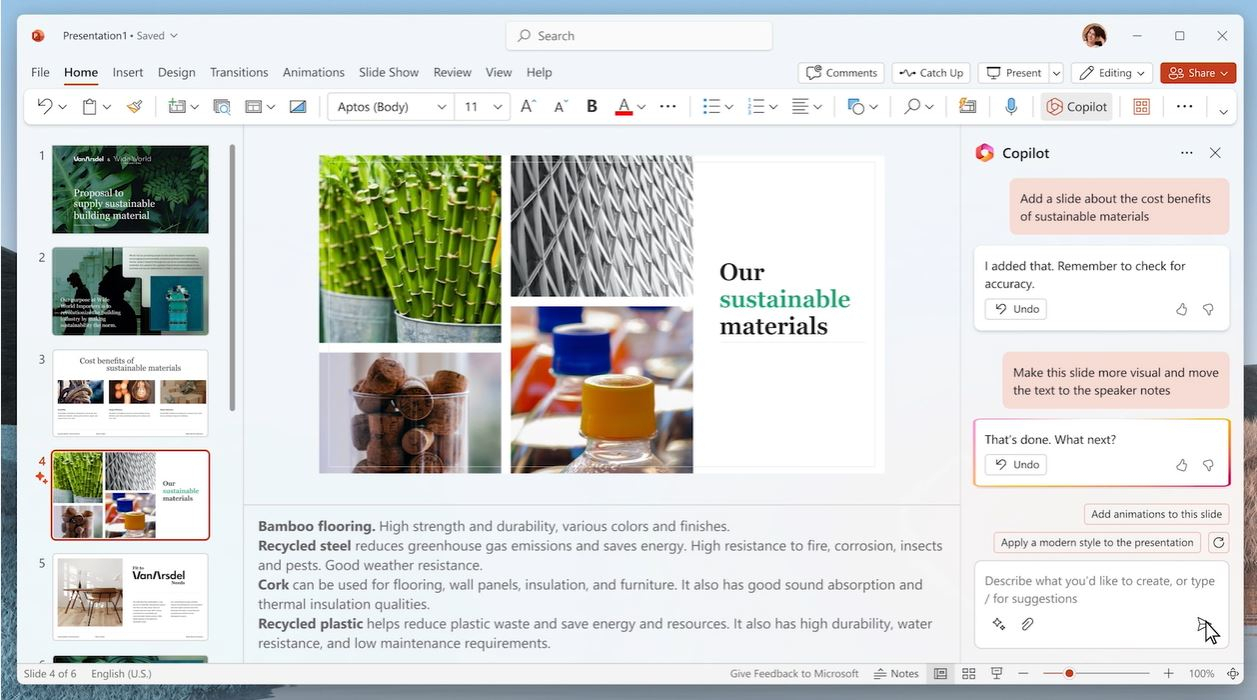The width and height of the screenshot is (1257, 700).
Task: Switch to Reading view in status bar
Action: coord(996,674)
